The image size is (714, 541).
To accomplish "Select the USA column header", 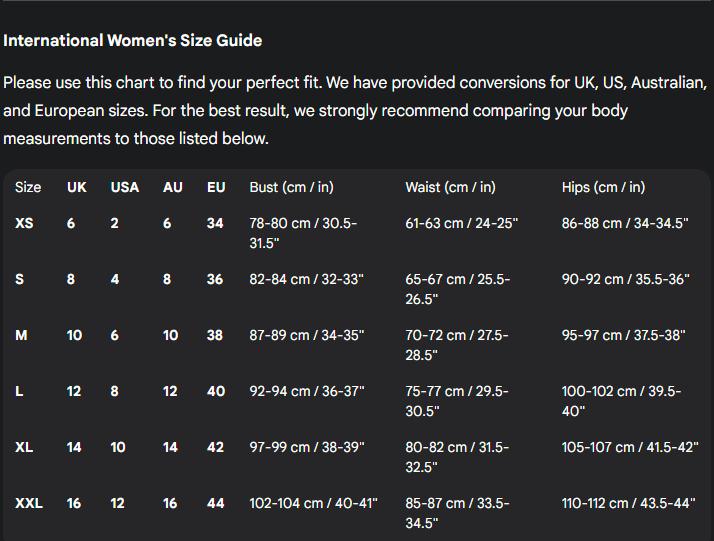I will click(x=125, y=187).
